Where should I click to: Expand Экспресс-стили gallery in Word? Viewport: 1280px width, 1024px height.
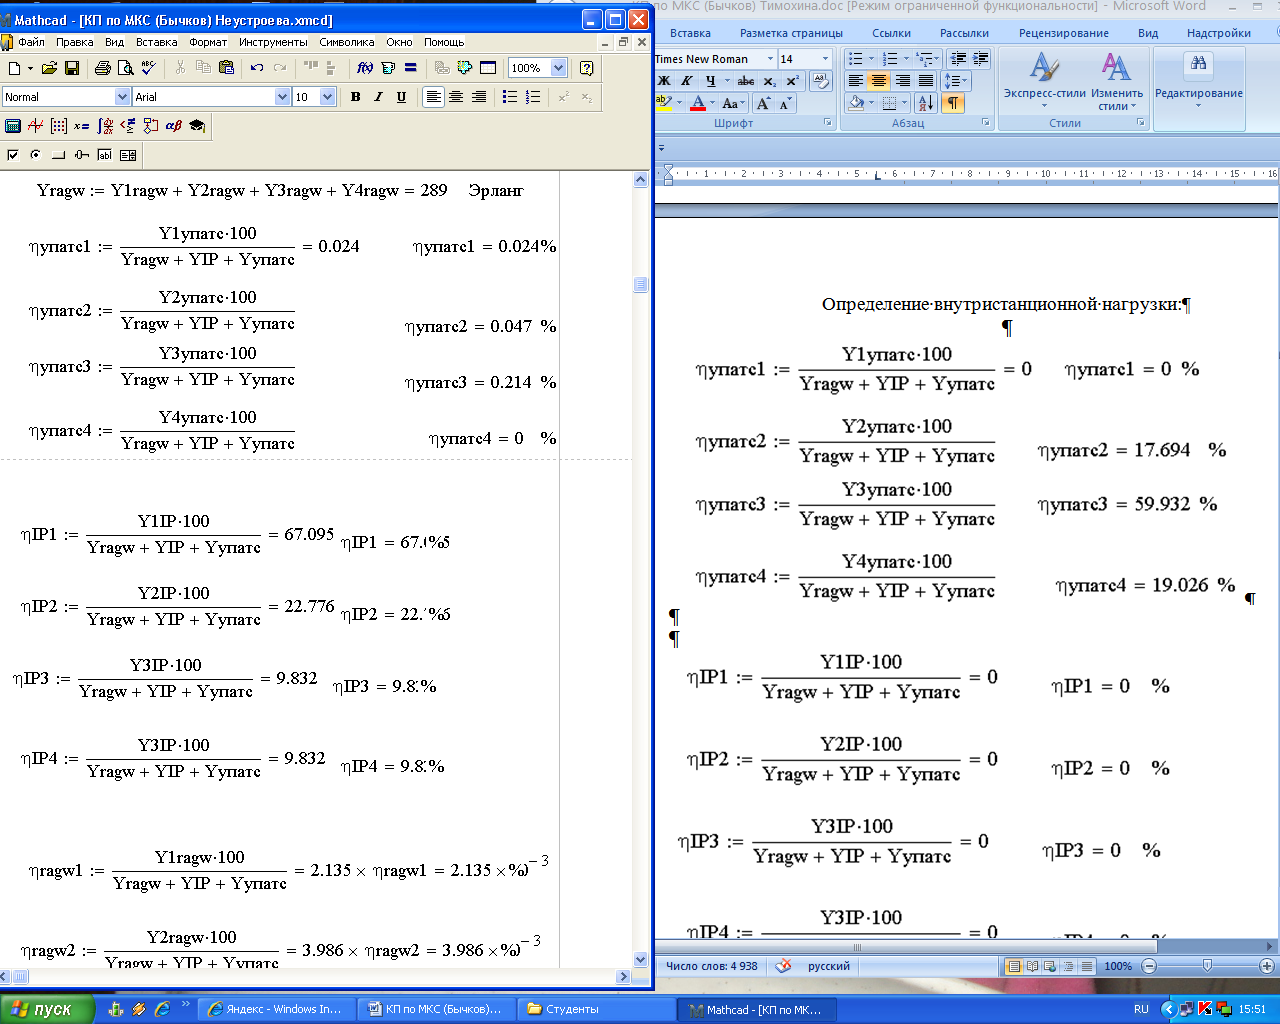tap(1044, 81)
